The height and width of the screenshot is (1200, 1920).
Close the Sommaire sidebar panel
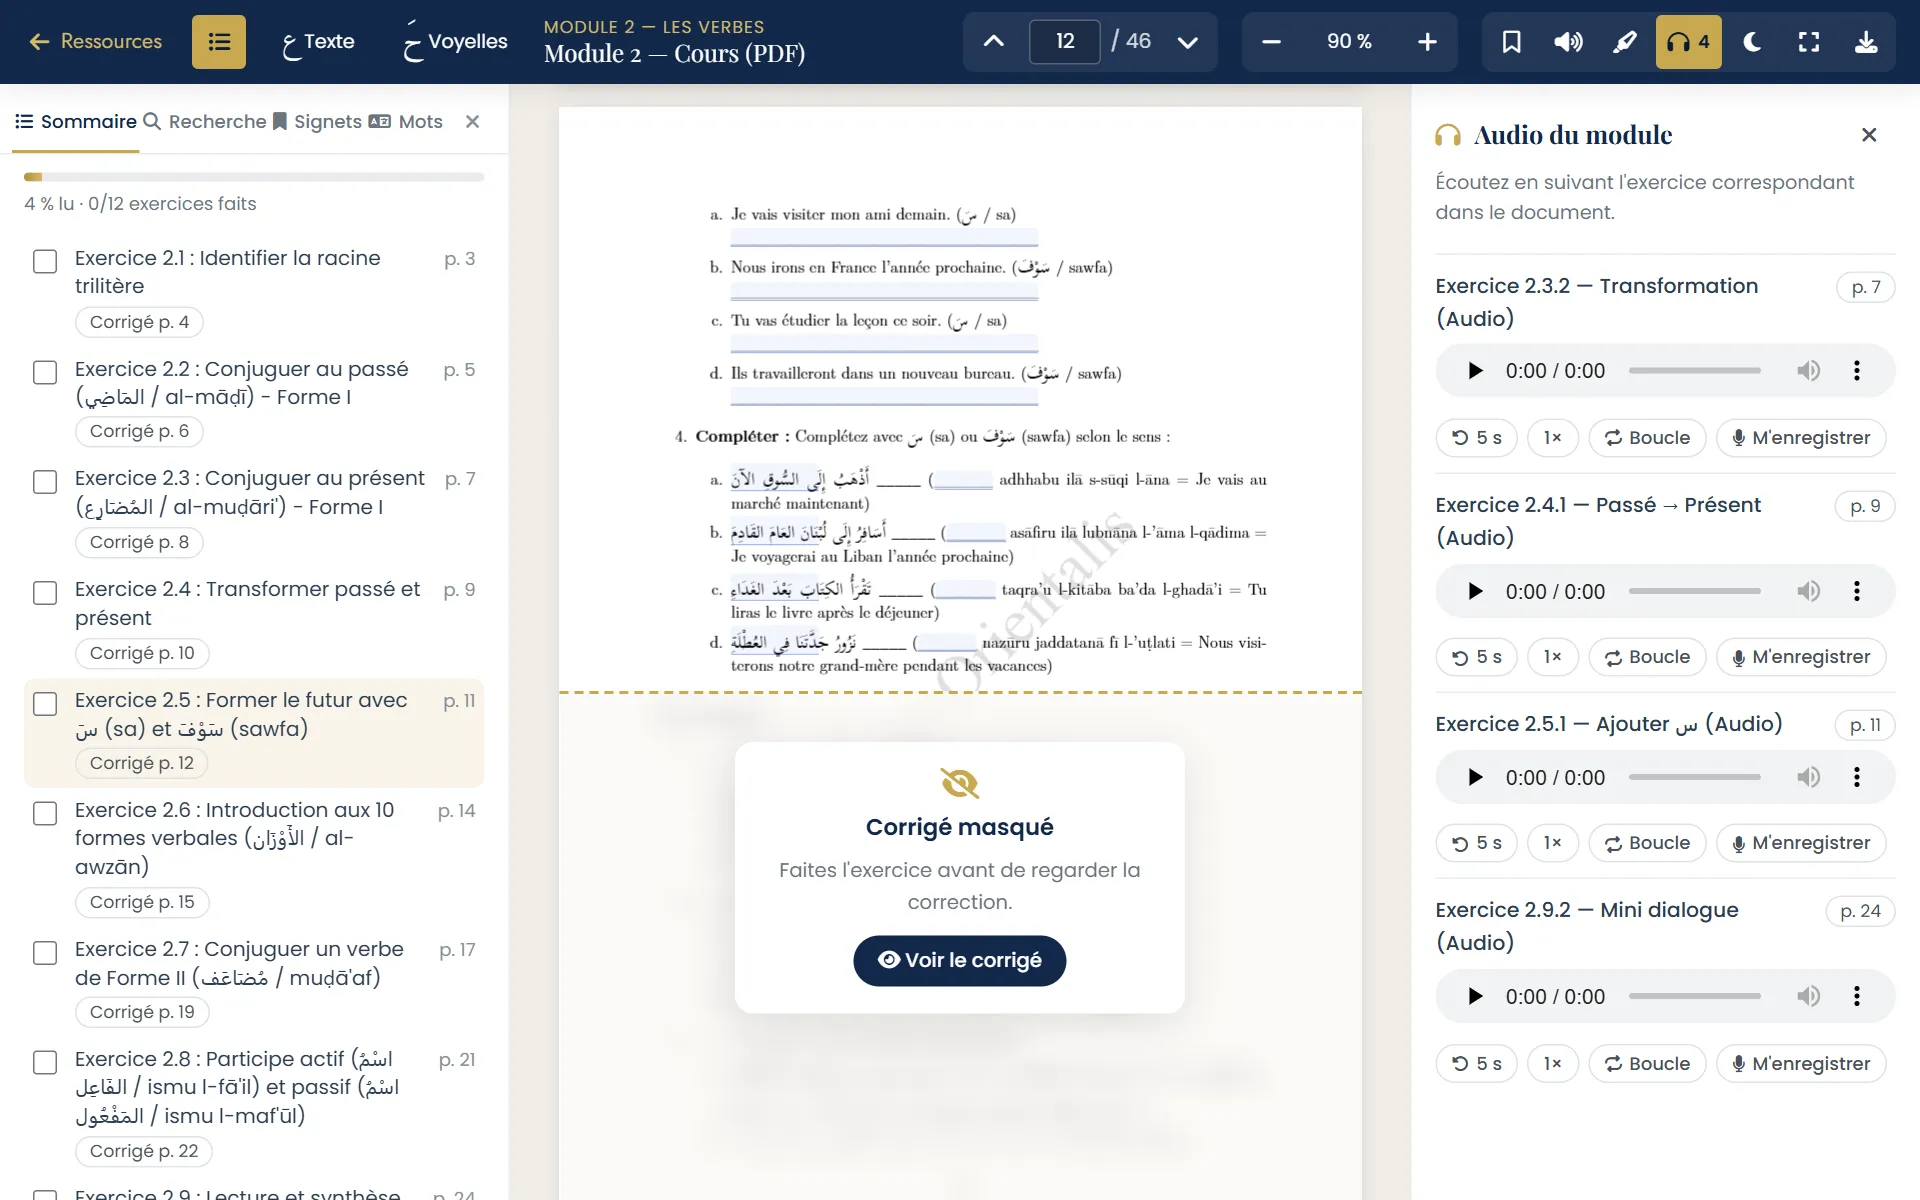(x=473, y=121)
